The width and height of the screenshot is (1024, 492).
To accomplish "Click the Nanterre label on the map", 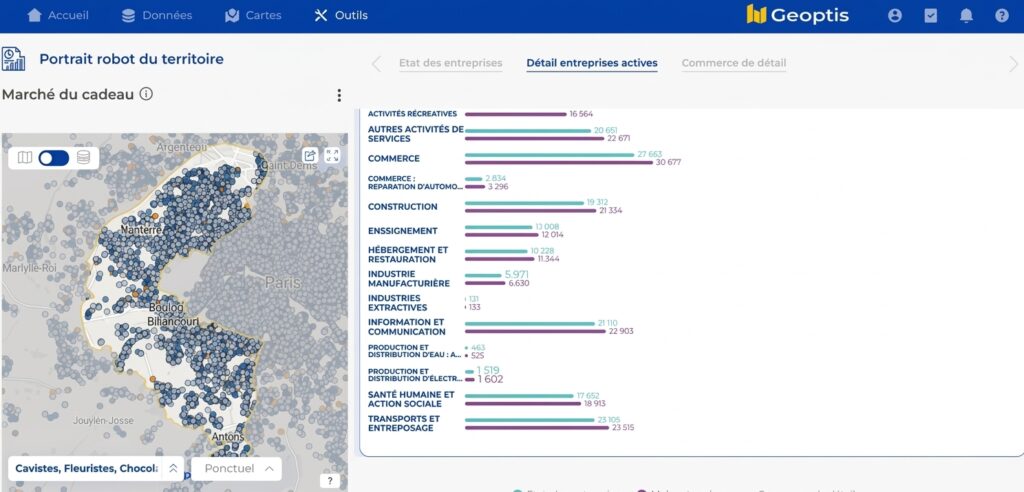I will (x=142, y=231).
